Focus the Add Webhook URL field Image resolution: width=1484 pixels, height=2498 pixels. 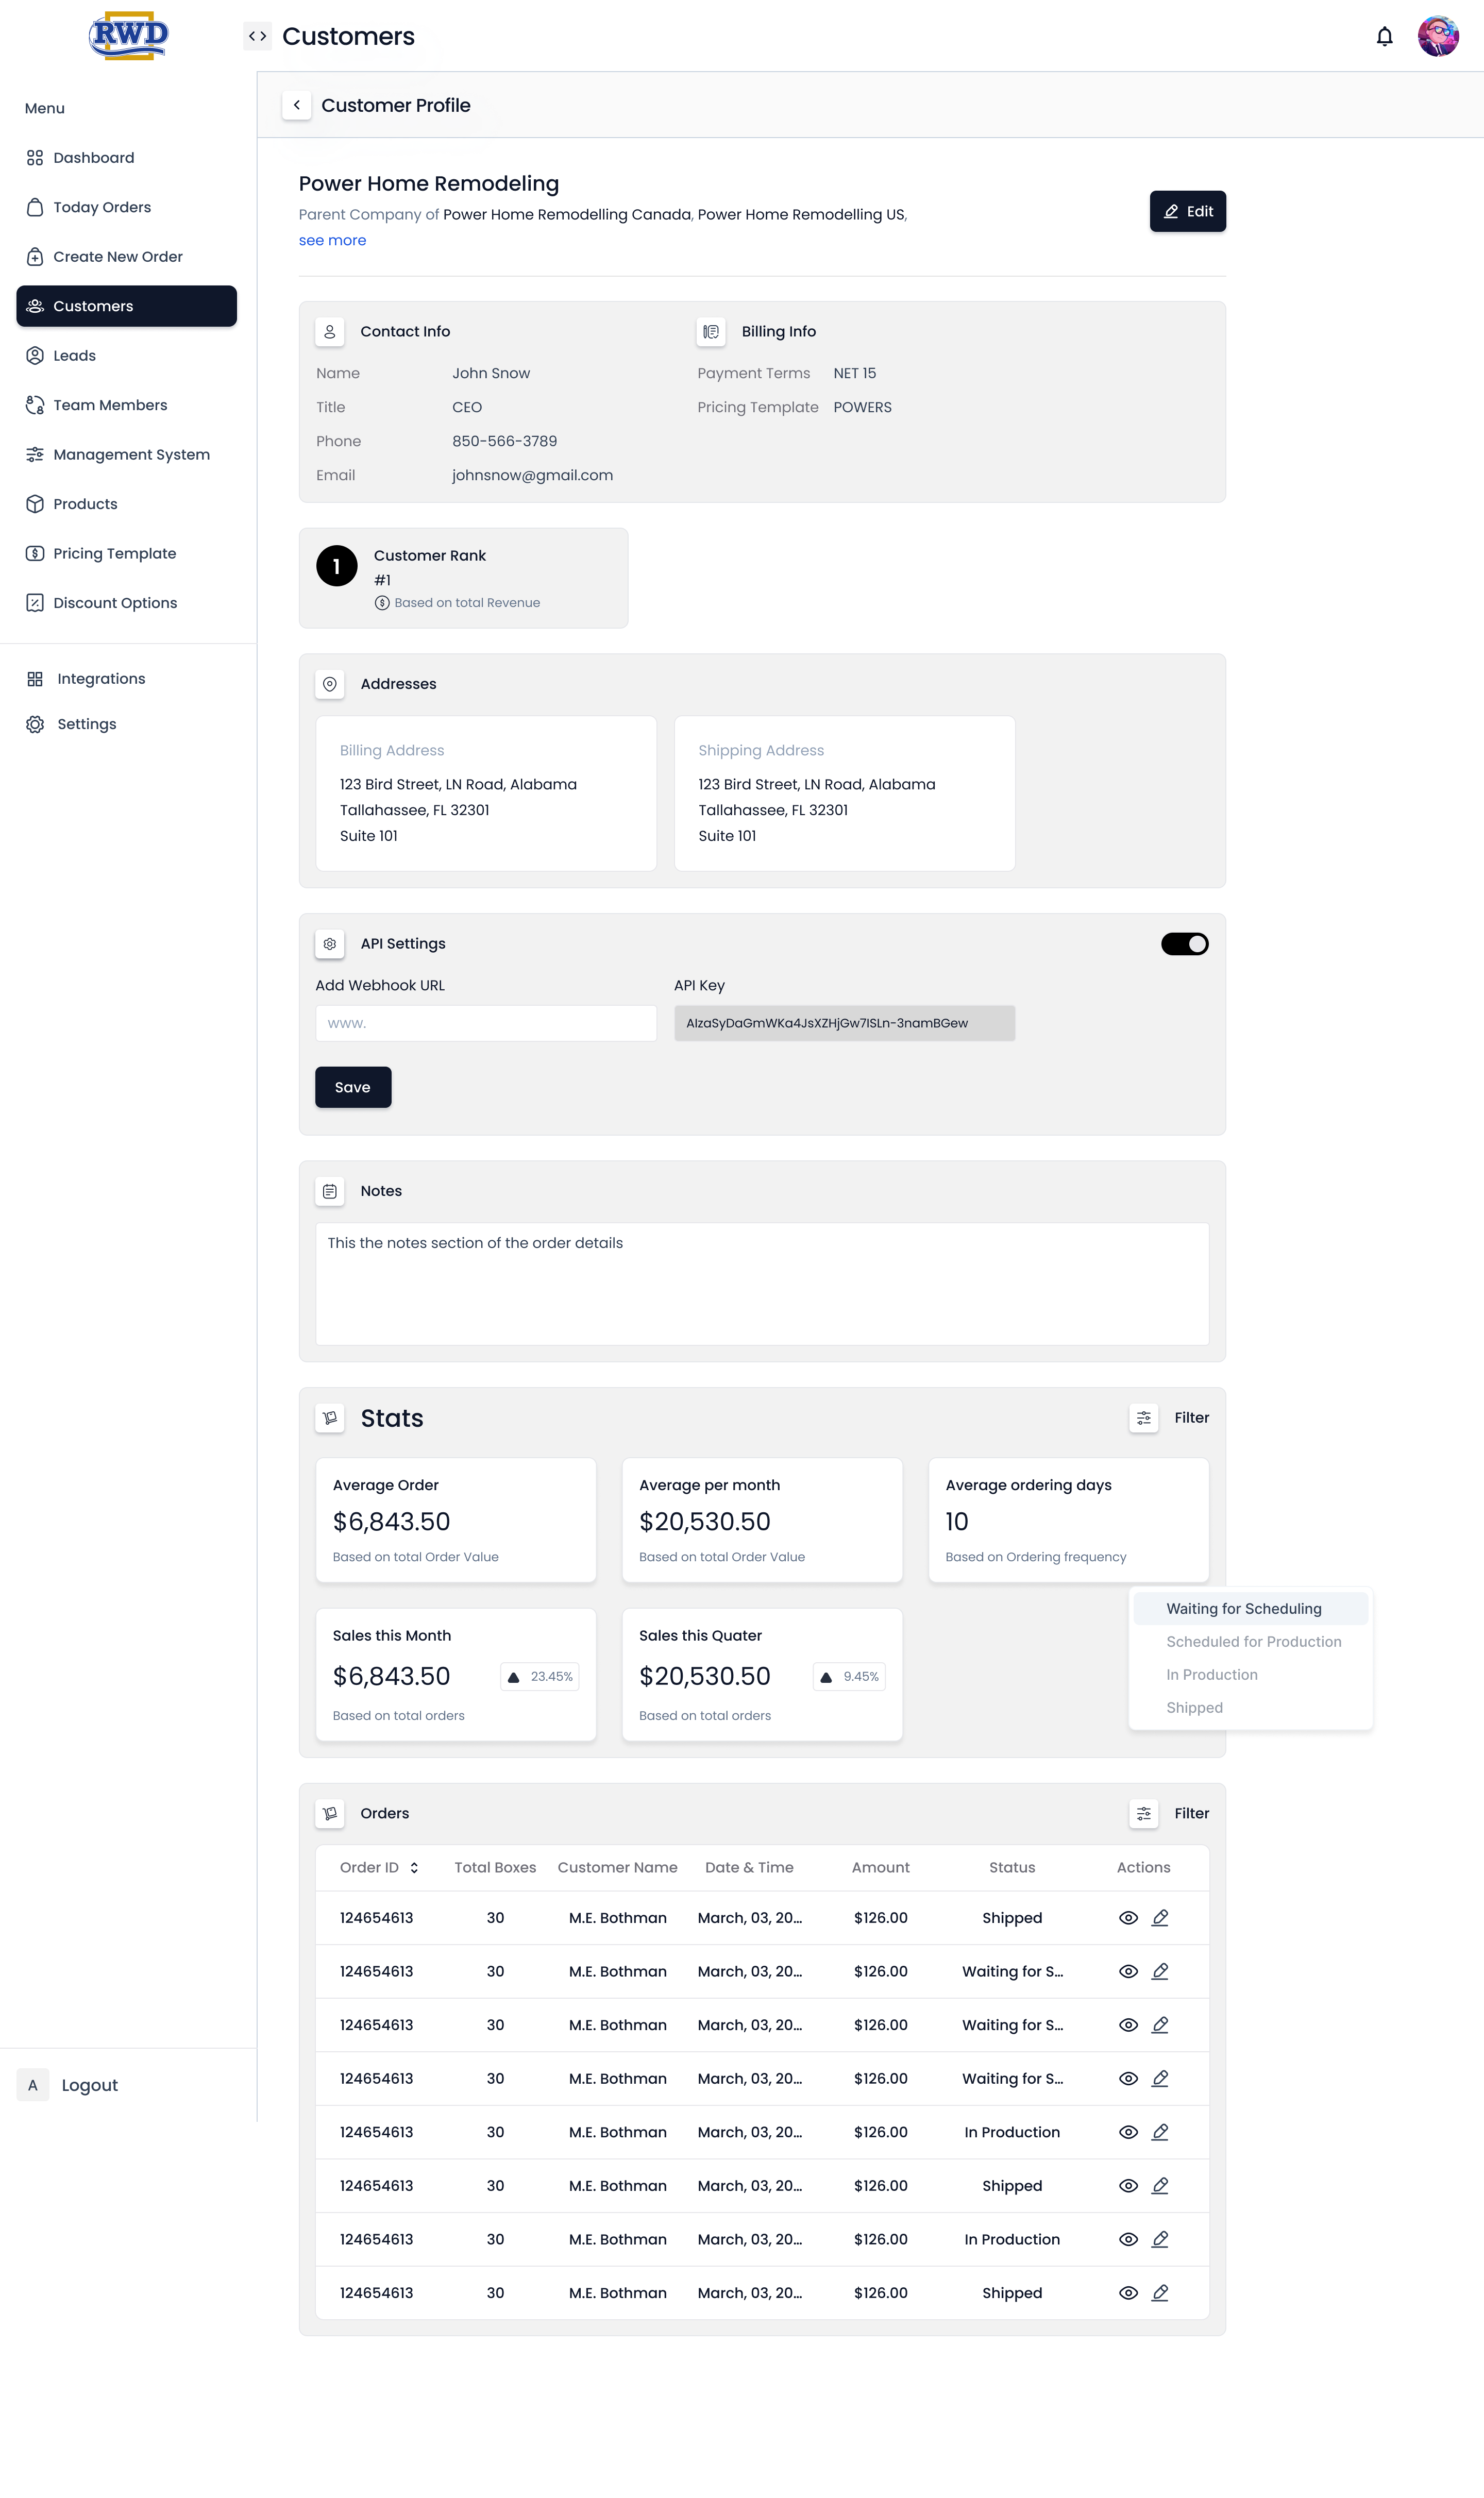(x=486, y=1023)
